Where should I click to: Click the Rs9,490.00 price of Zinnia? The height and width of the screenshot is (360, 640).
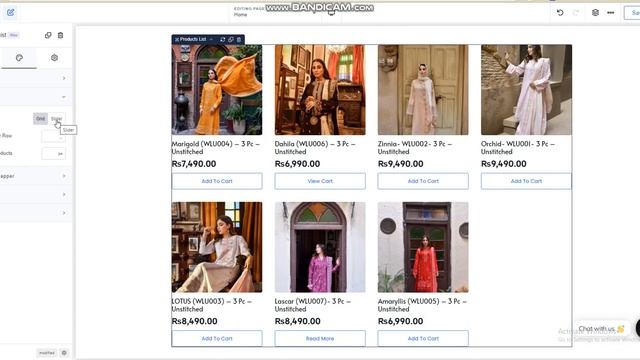400,164
